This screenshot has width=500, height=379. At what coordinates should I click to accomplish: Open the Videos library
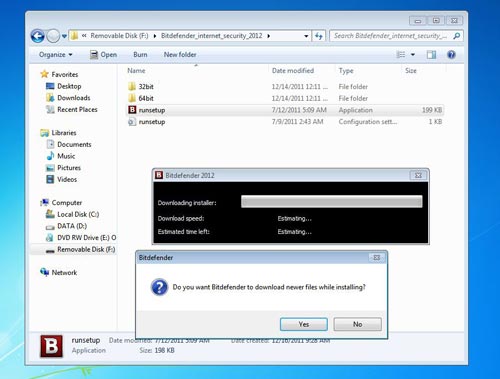click(x=61, y=179)
